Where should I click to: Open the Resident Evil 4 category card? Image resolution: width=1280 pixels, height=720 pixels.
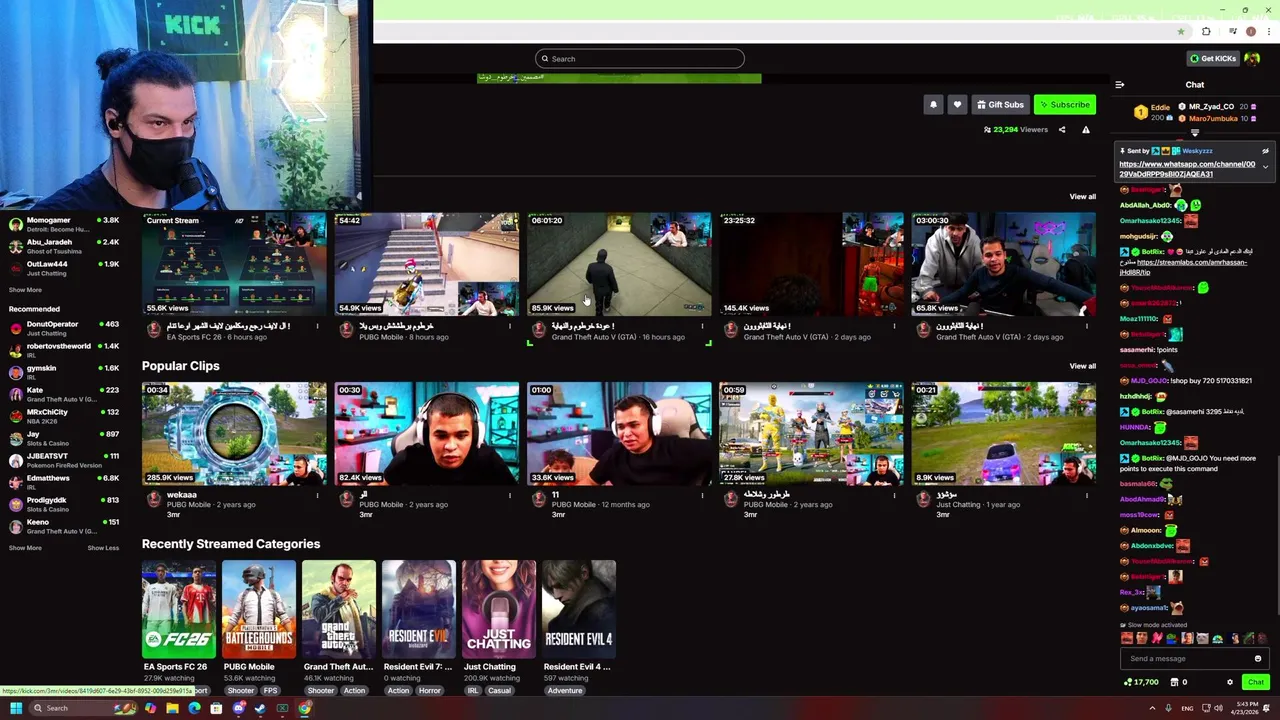click(x=579, y=608)
